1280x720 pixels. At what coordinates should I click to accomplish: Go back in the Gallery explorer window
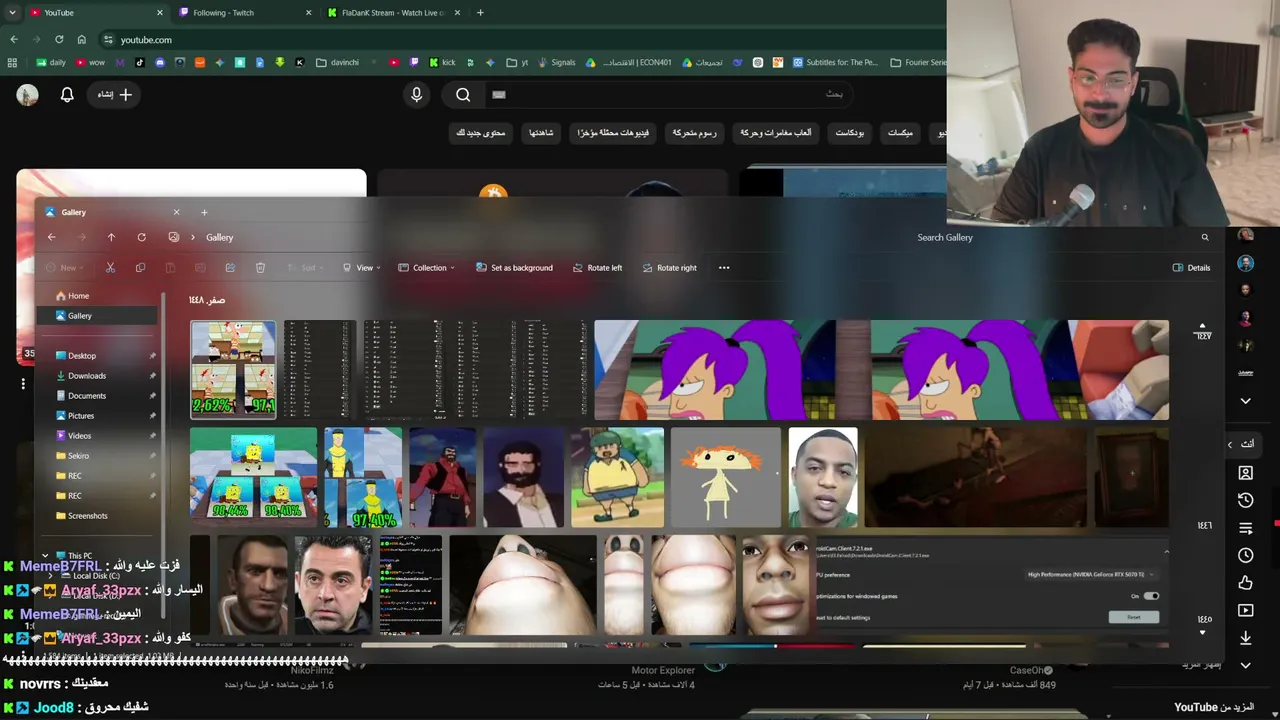click(x=52, y=237)
